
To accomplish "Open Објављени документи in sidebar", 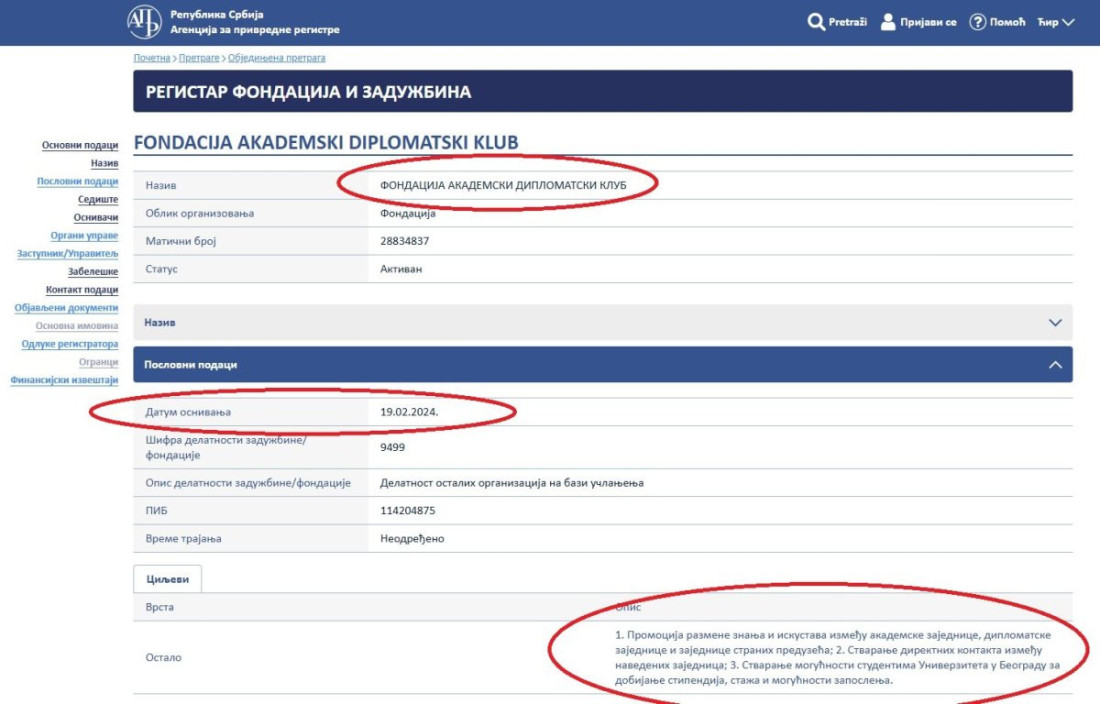I will point(66,308).
